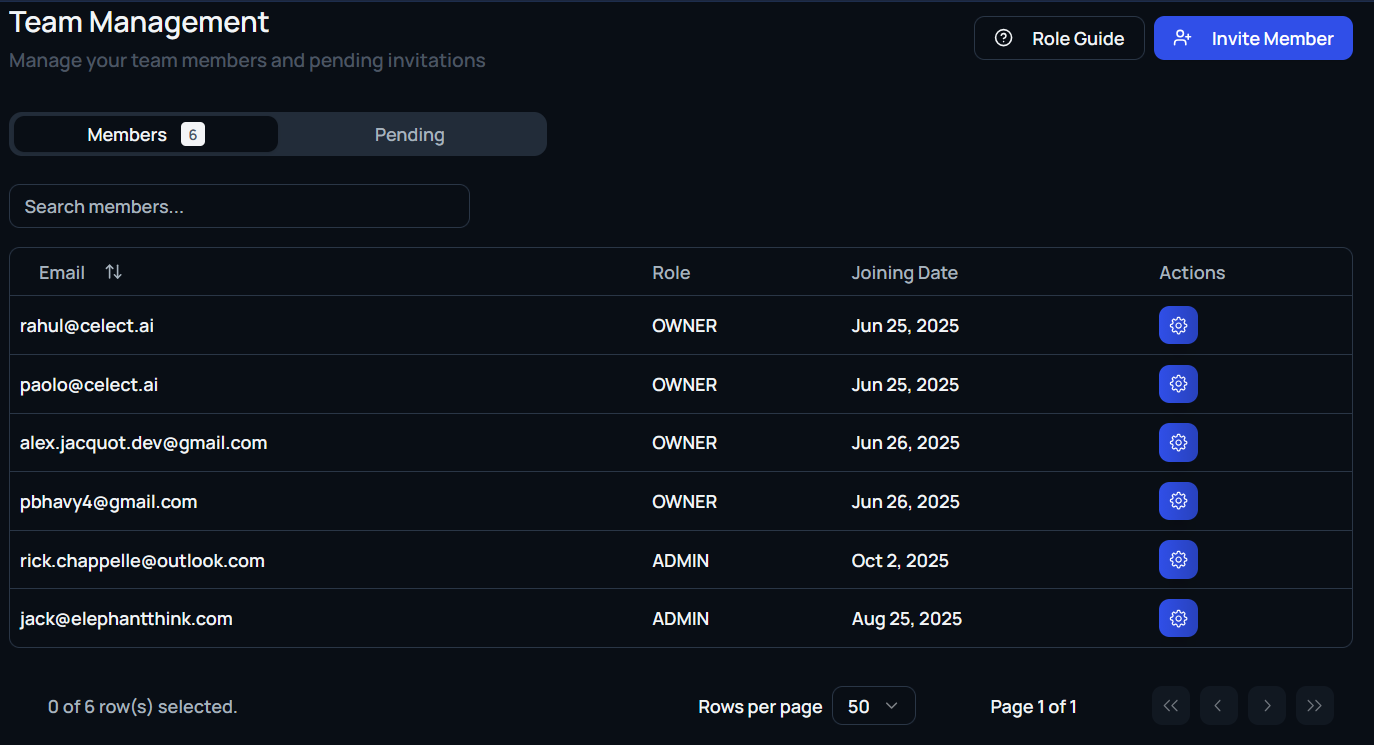
Task: Jump to last page double-right chevron
Action: (1314, 706)
